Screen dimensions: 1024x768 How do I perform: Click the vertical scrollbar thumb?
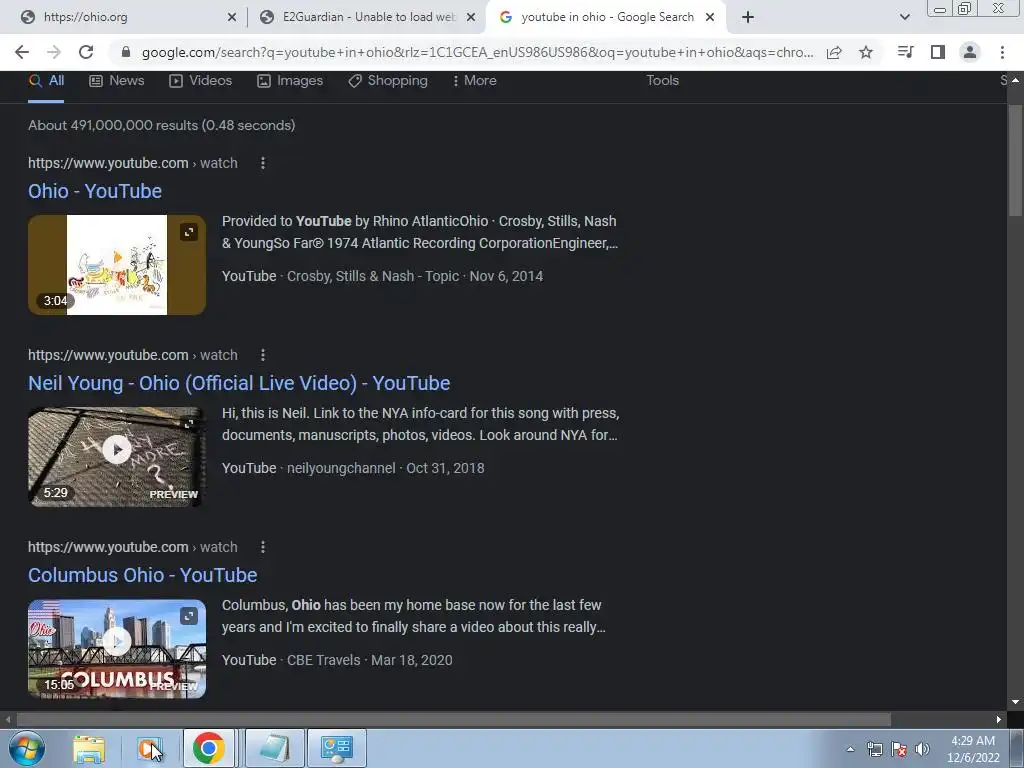[x=1015, y=160]
